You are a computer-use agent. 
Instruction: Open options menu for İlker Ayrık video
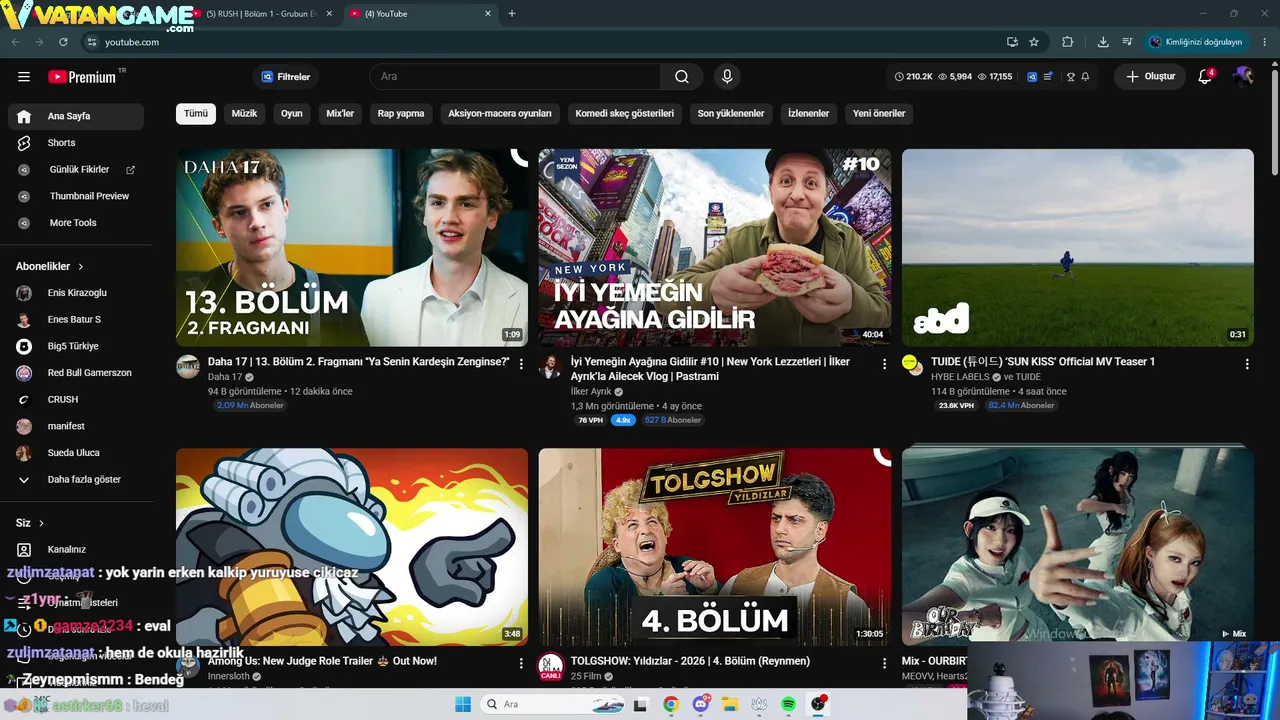pos(884,364)
